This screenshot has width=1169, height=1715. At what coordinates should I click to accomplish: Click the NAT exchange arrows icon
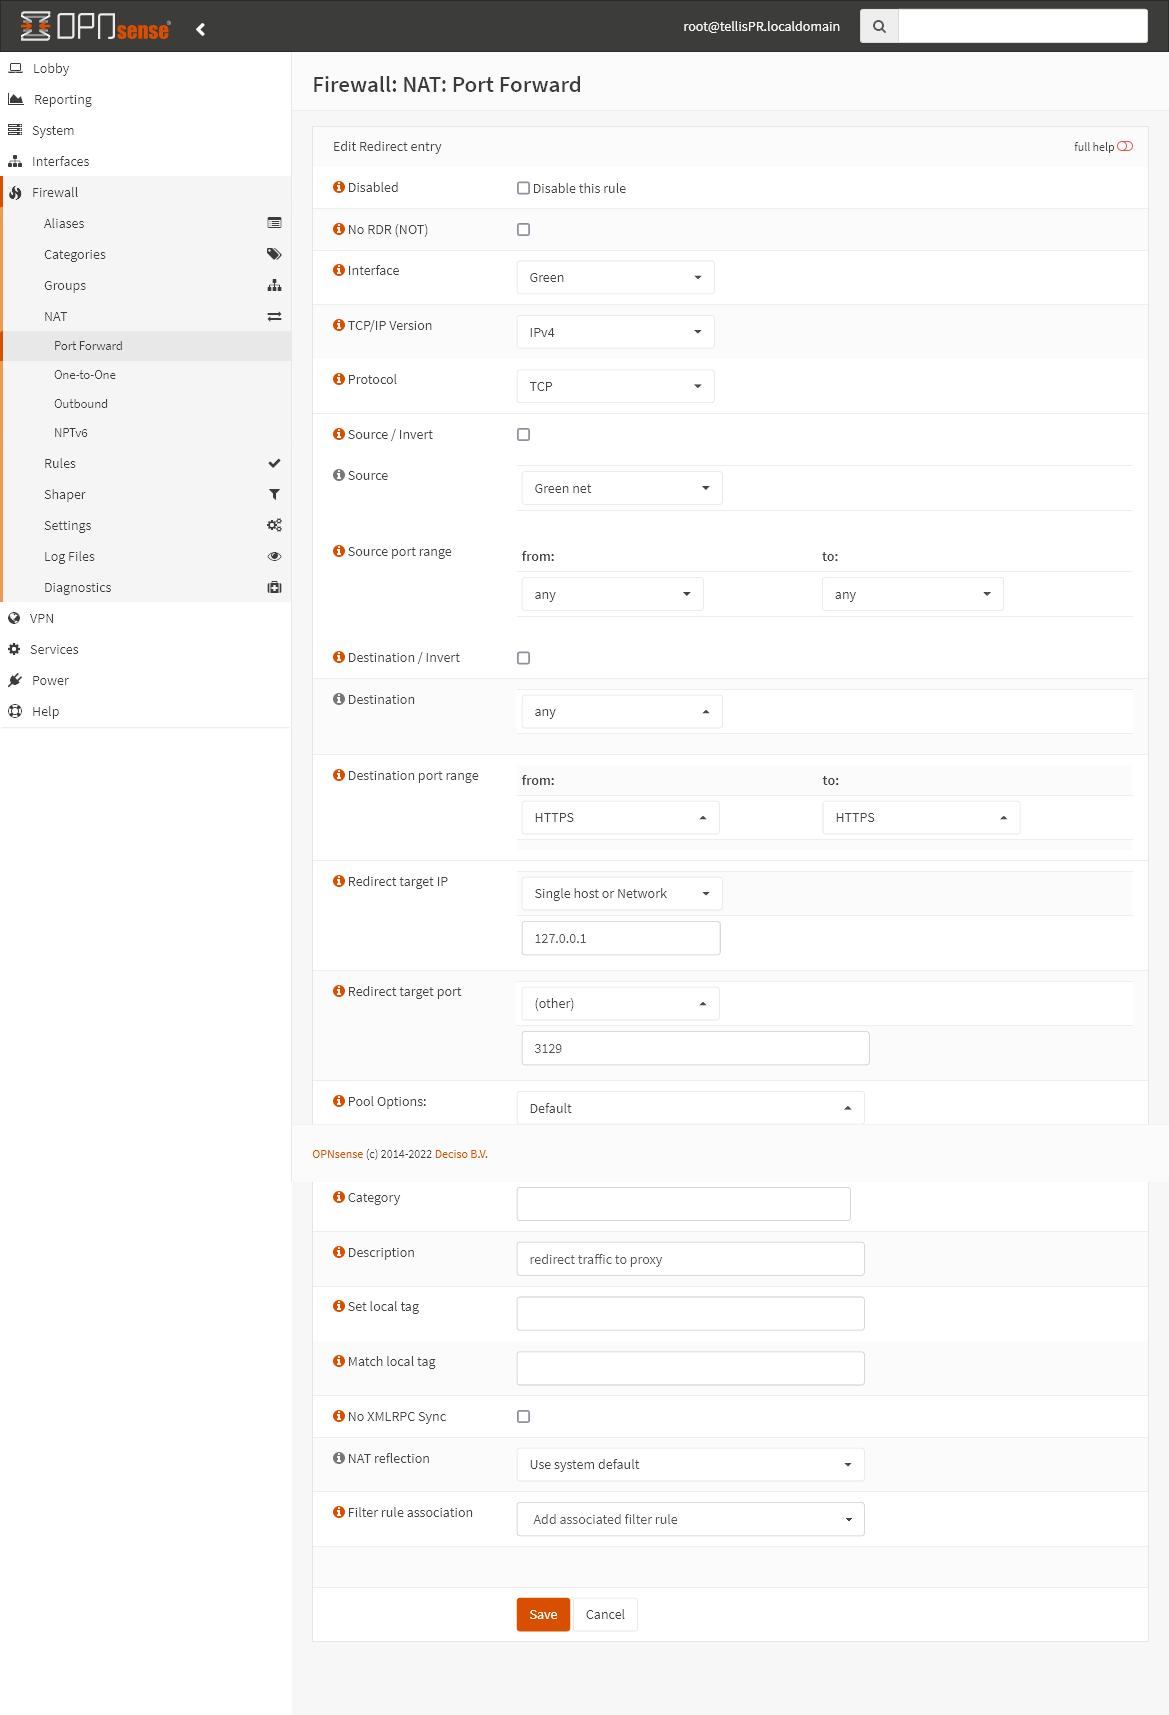click(274, 316)
